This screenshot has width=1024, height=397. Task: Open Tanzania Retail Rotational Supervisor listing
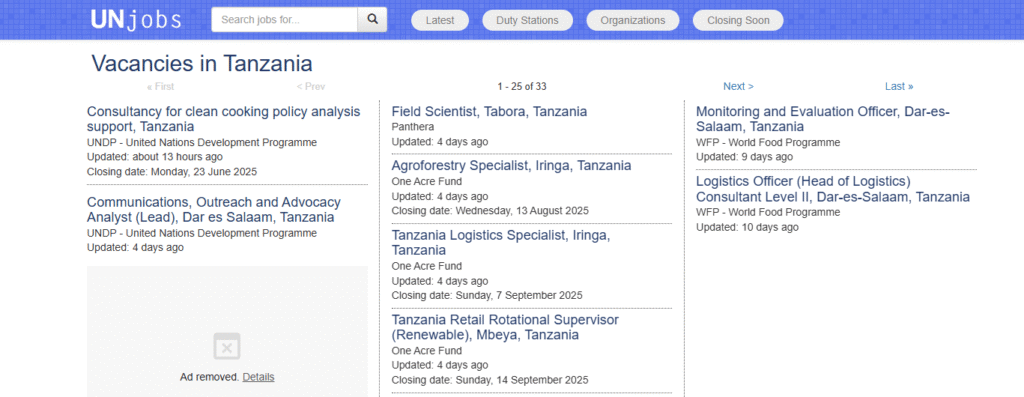[505, 327]
